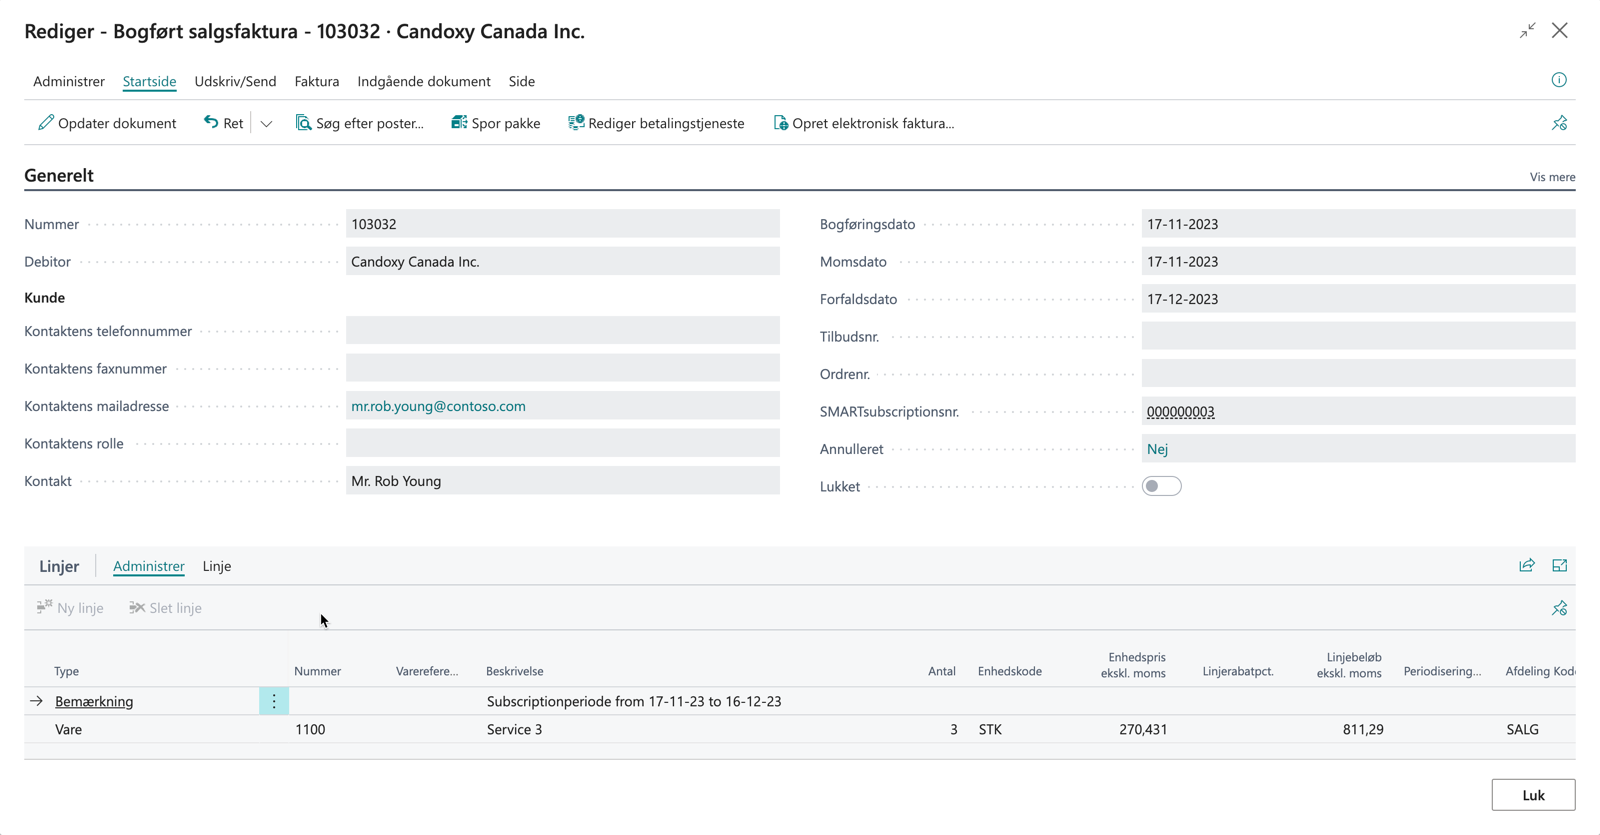
Task: Click the SMARTsubscriptionsnr. value 000000003
Action: click(x=1180, y=412)
